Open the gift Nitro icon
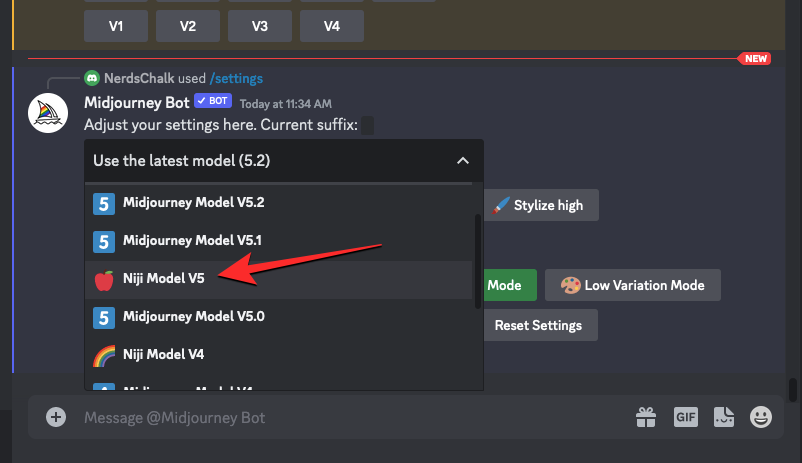This screenshot has height=463, width=802. pos(646,417)
